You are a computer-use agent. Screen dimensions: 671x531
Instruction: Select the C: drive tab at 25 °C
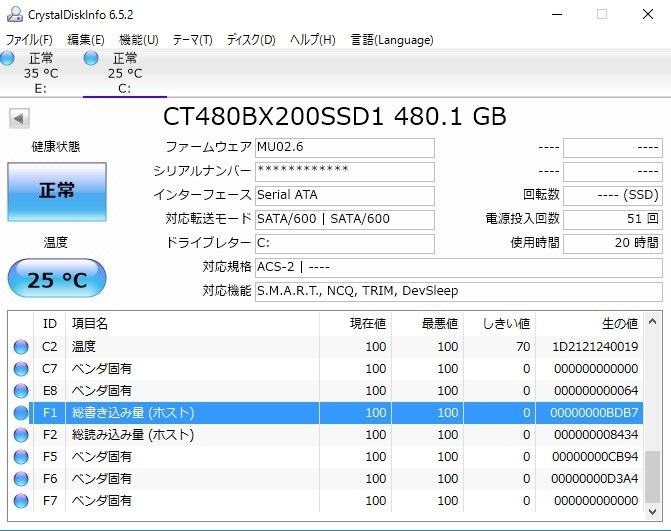(125, 73)
